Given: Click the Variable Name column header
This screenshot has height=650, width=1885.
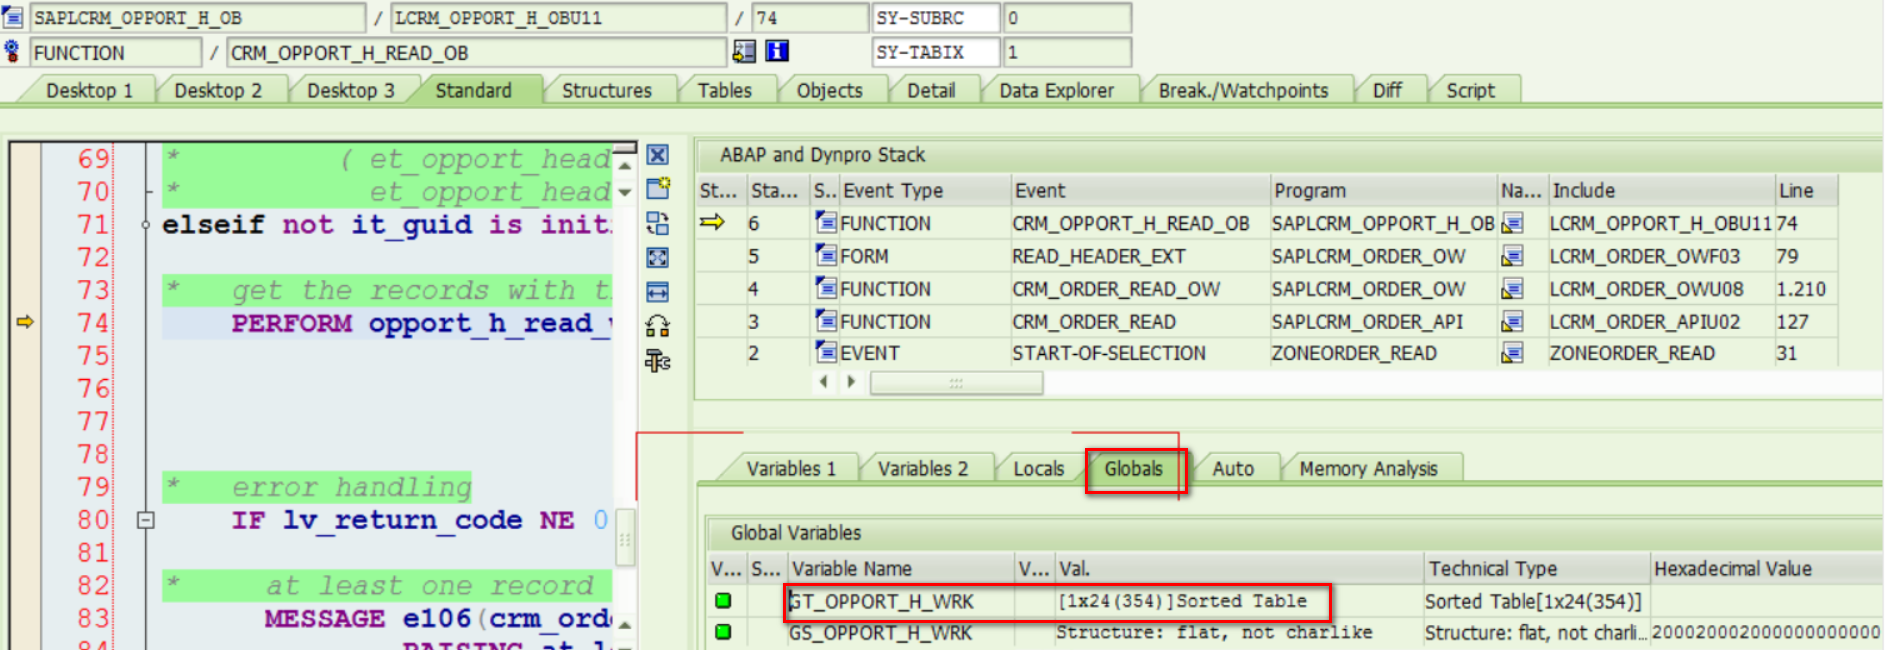Looking at the screenshot, I should click(900, 568).
